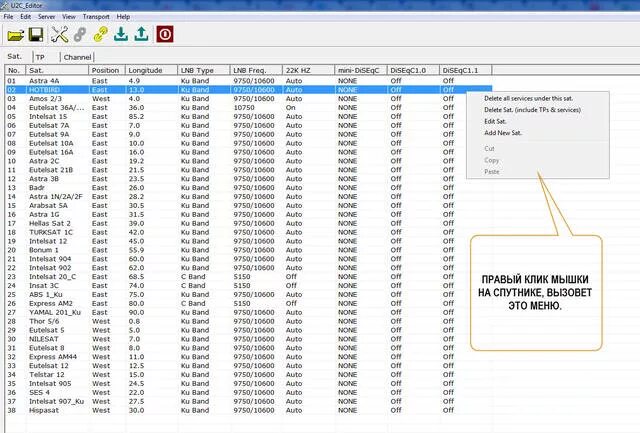Image resolution: width=640 pixels, height=433 pixels.
Task: Select the Insat 3C row
Action: click(248, 286)
